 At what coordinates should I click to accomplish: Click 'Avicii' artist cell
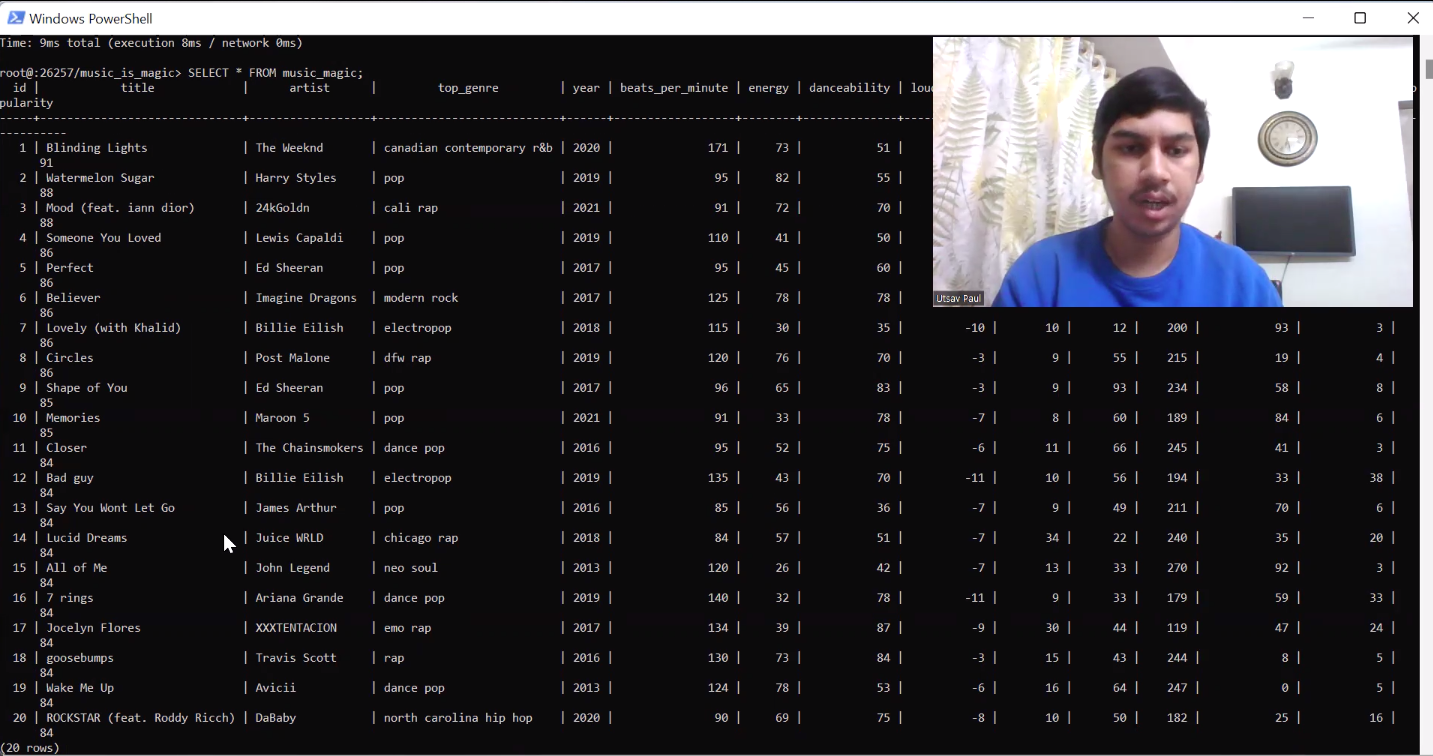pos(275,688)
